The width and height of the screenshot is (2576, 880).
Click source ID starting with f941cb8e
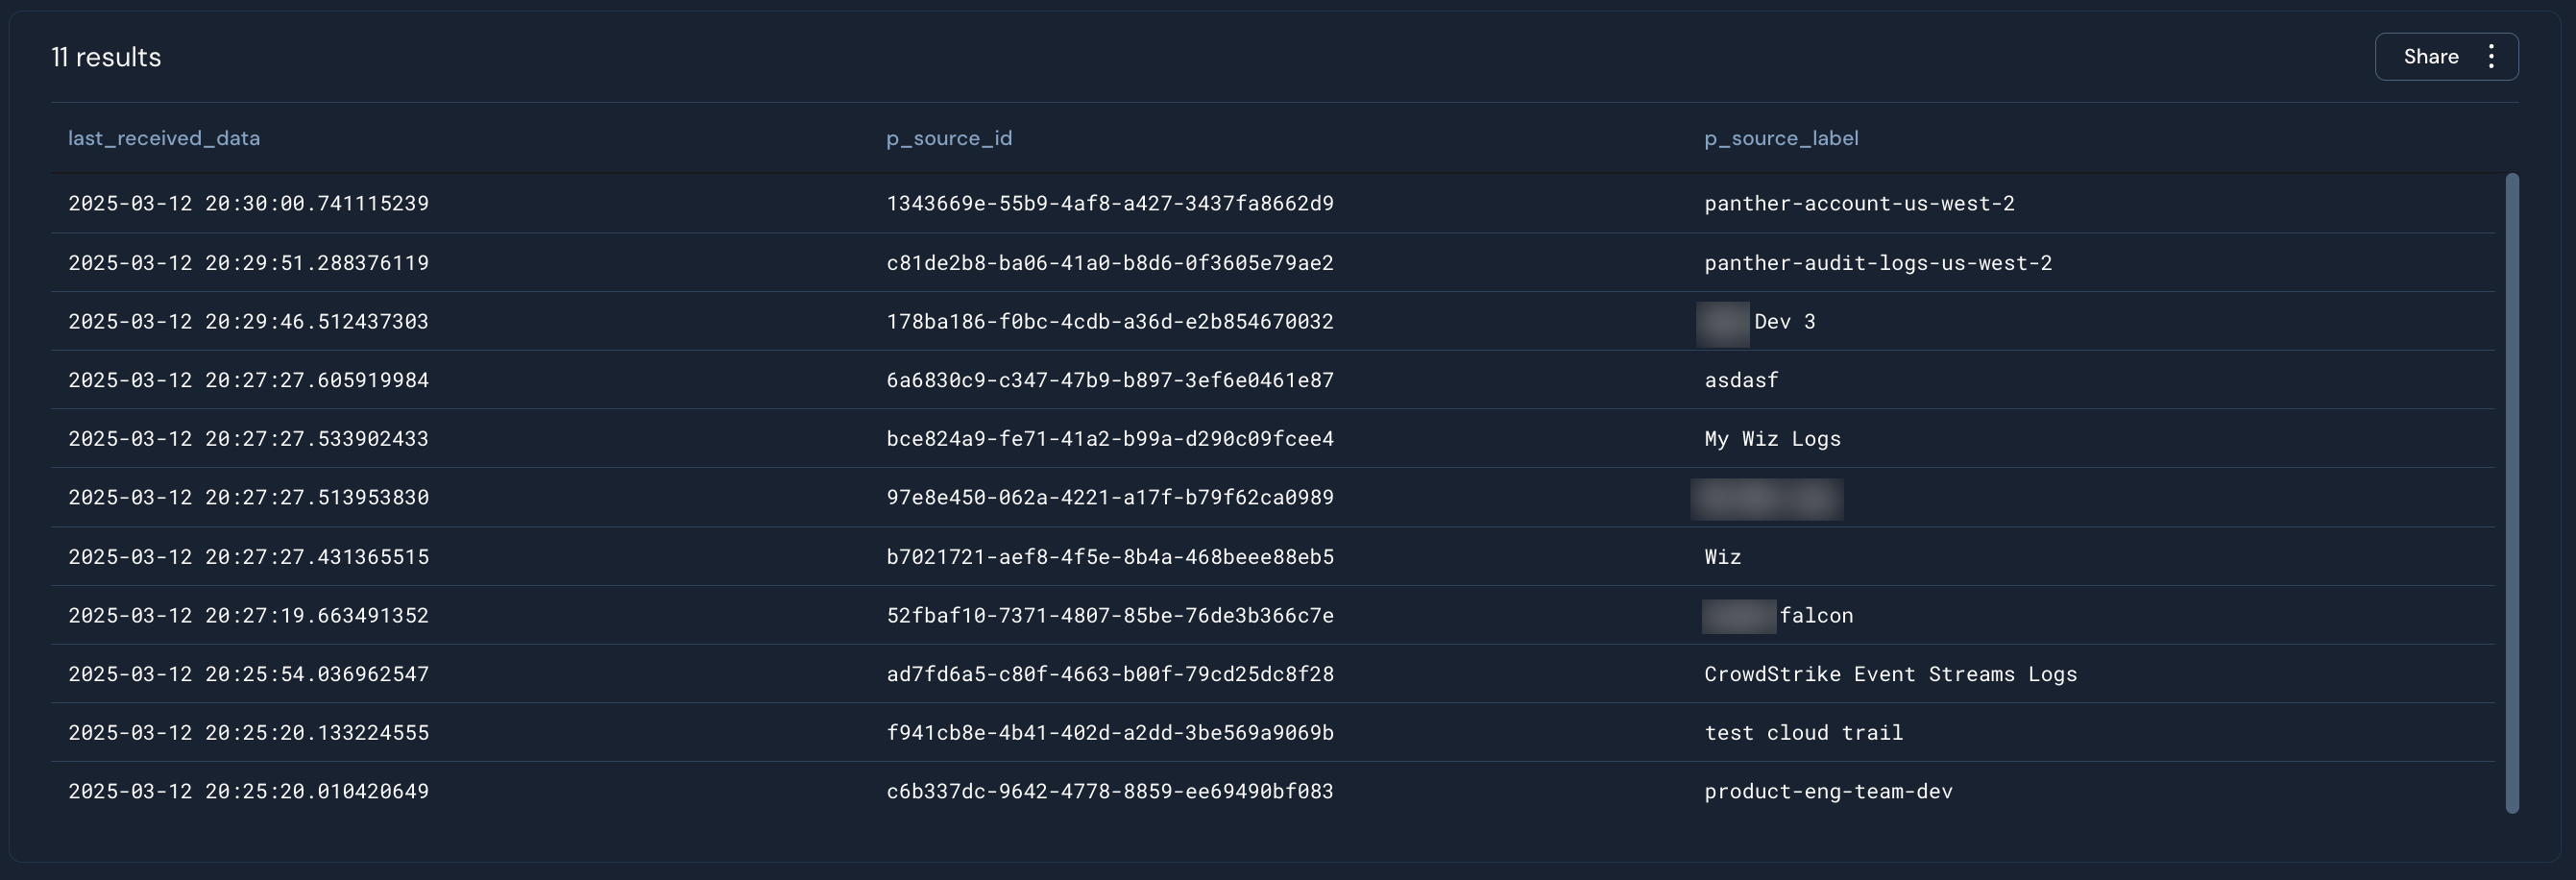(x=1109, y=733)
